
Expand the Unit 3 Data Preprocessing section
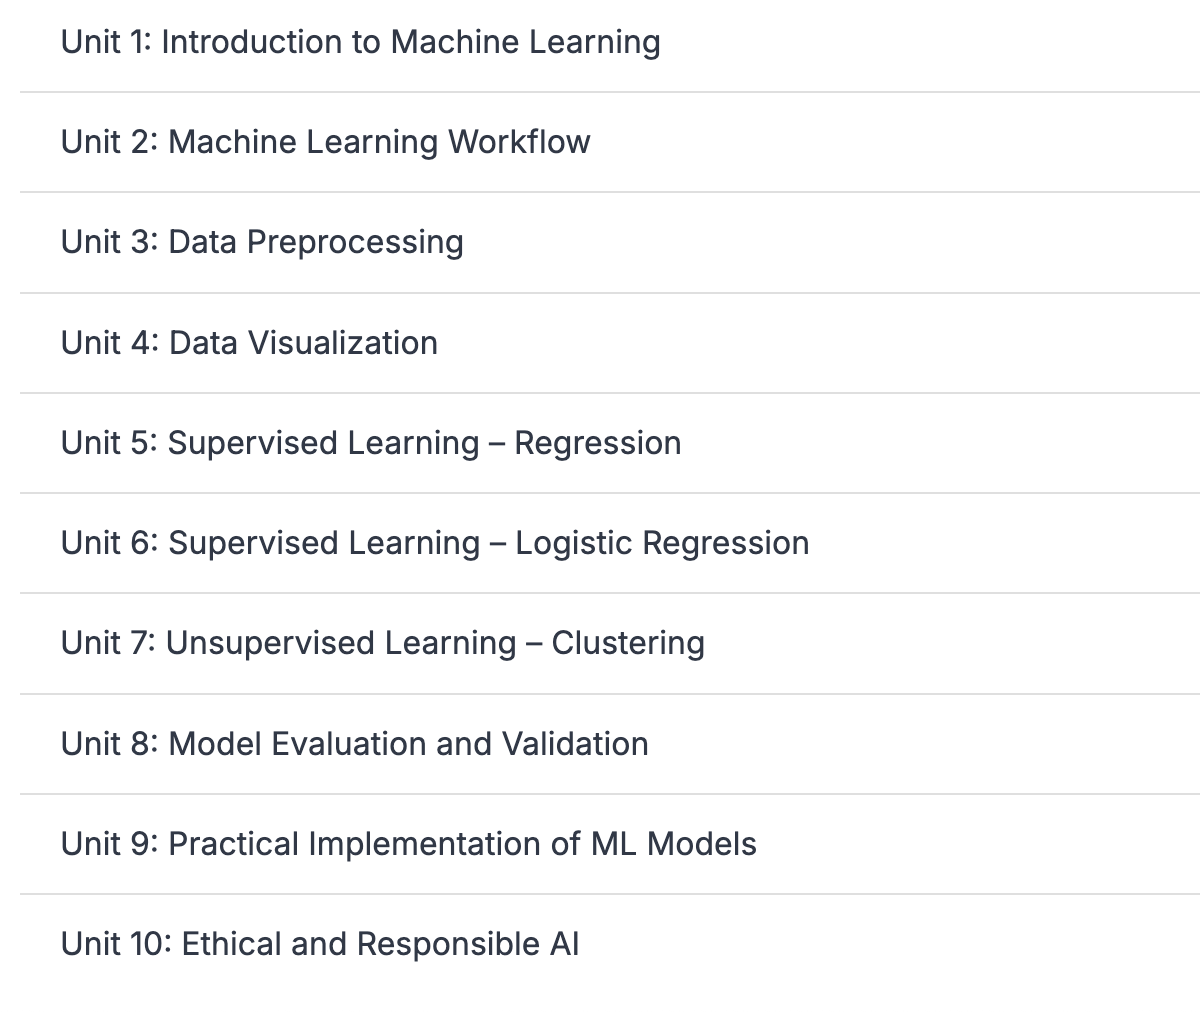click(262, 242)
